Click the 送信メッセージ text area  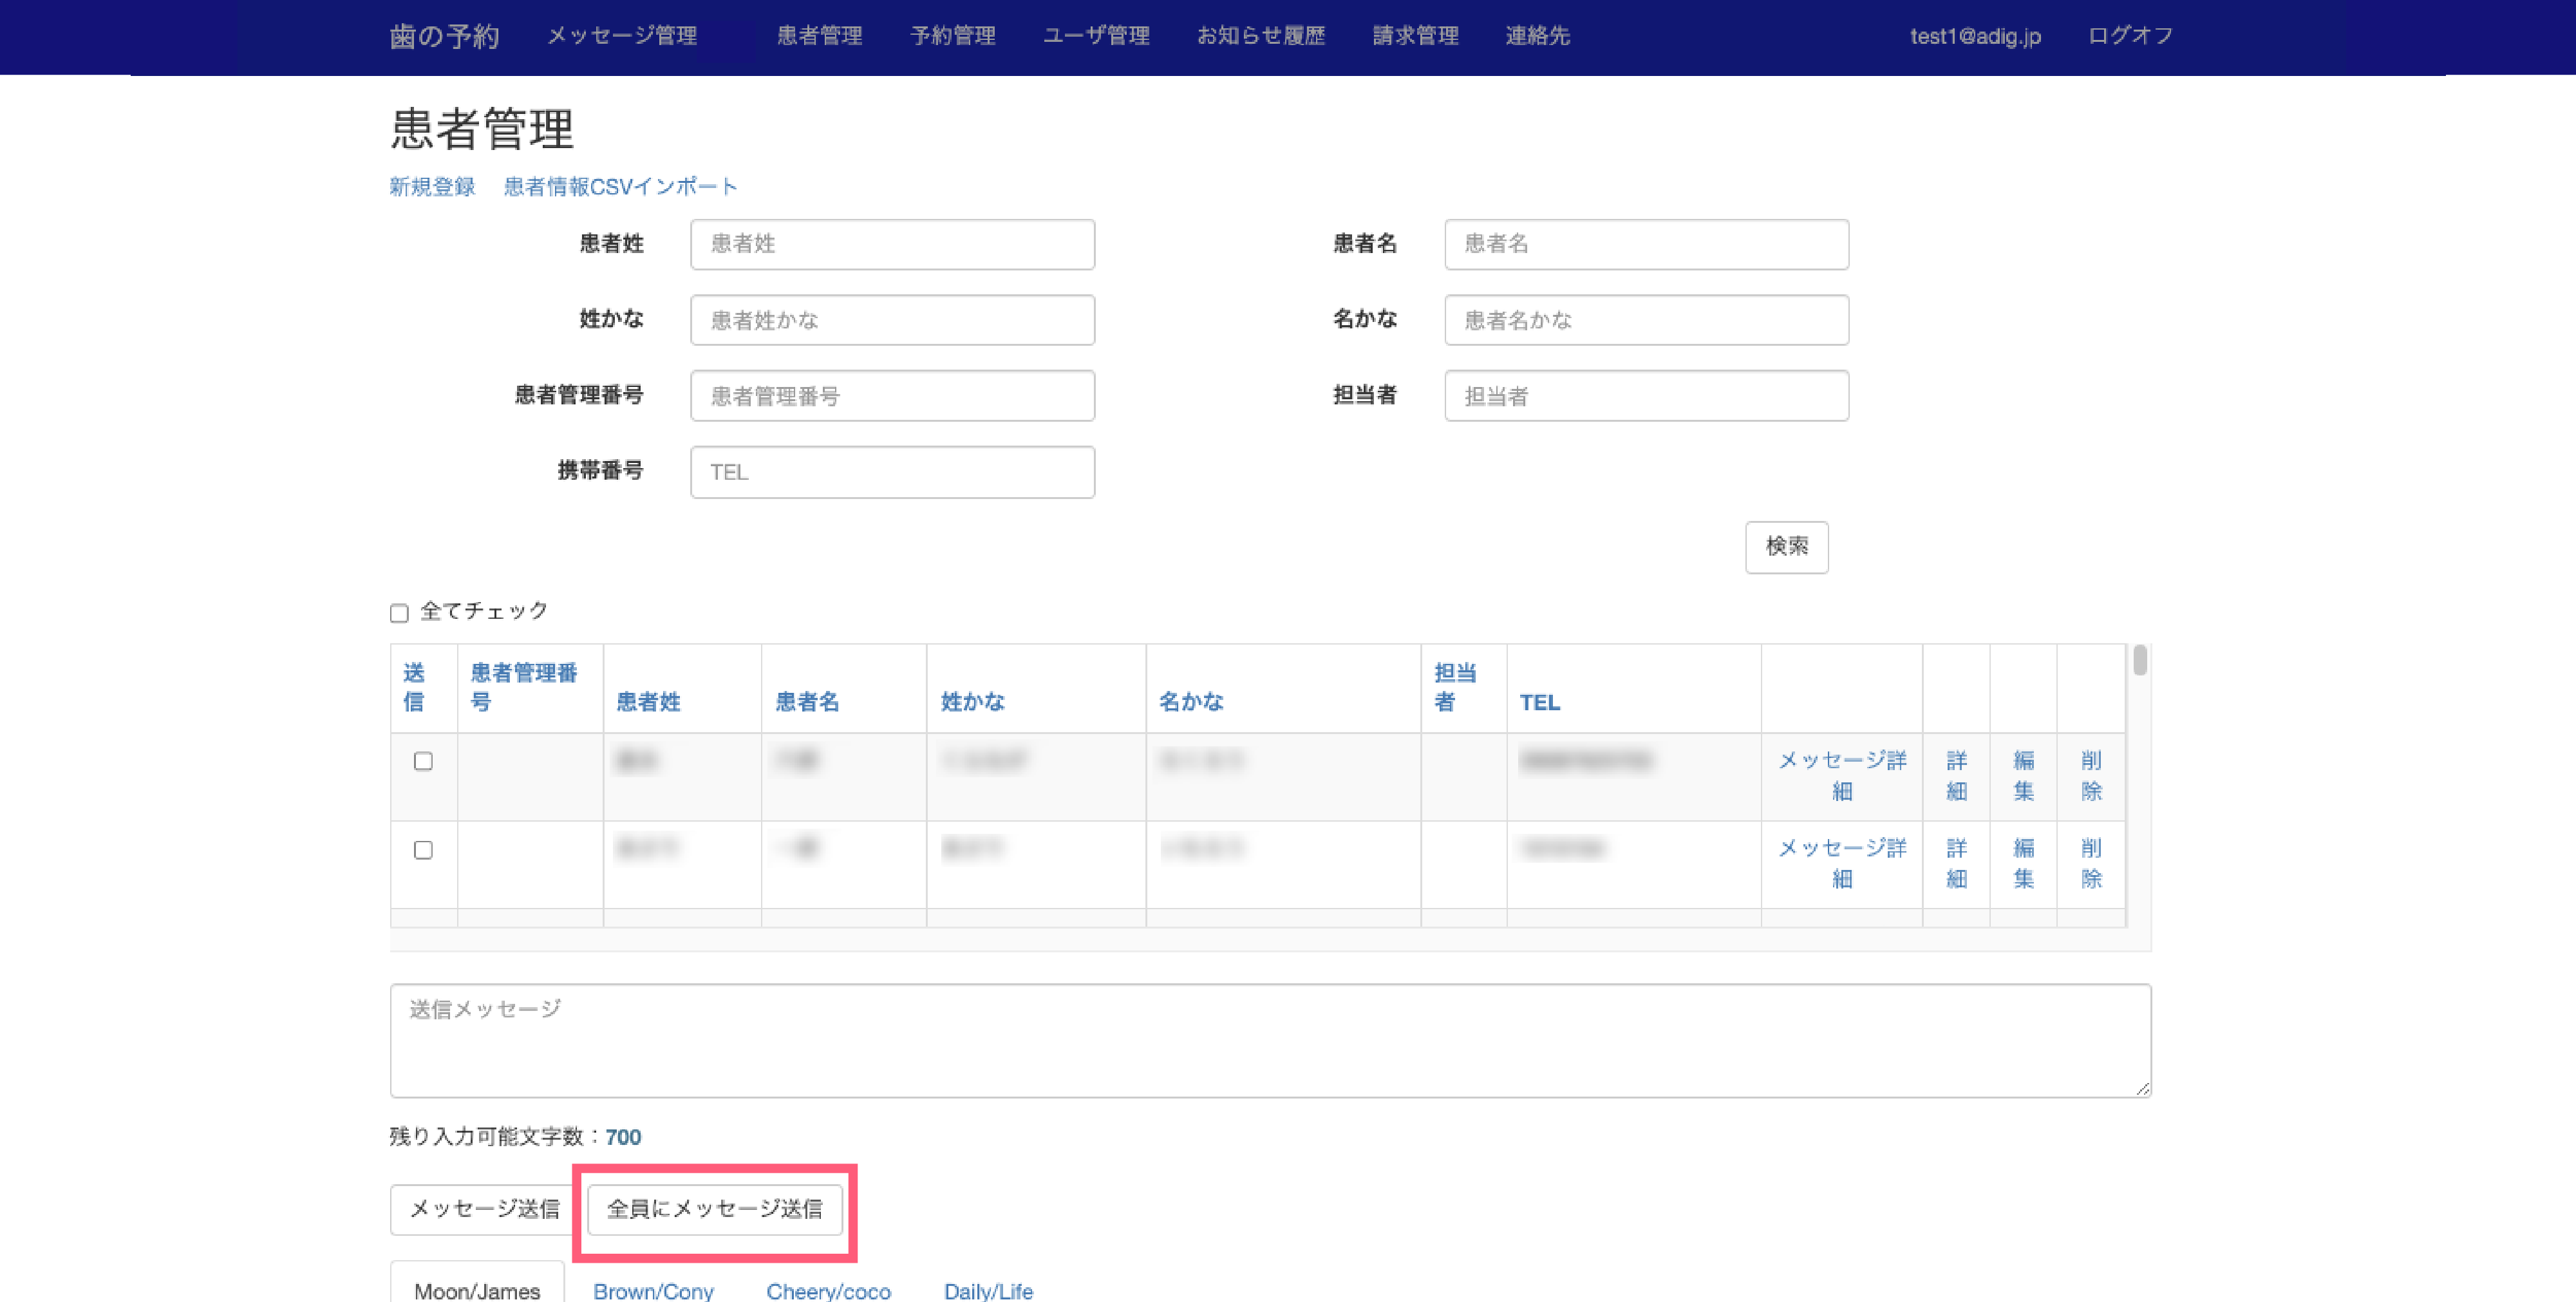point(1270,1040)
